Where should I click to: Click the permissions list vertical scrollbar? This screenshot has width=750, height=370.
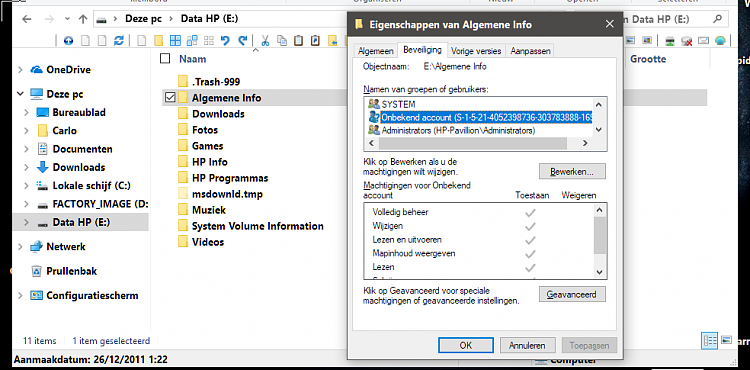(600, 241)
